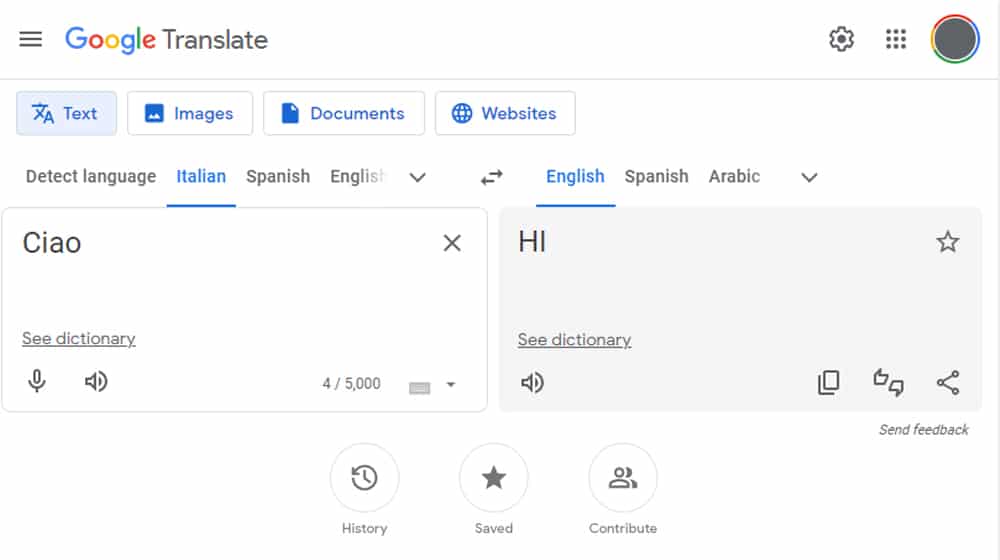Image resolution: width=1000 pixels, height=560 pixels.
Task: Select Spanish as source language
Action: click(278, 177)
